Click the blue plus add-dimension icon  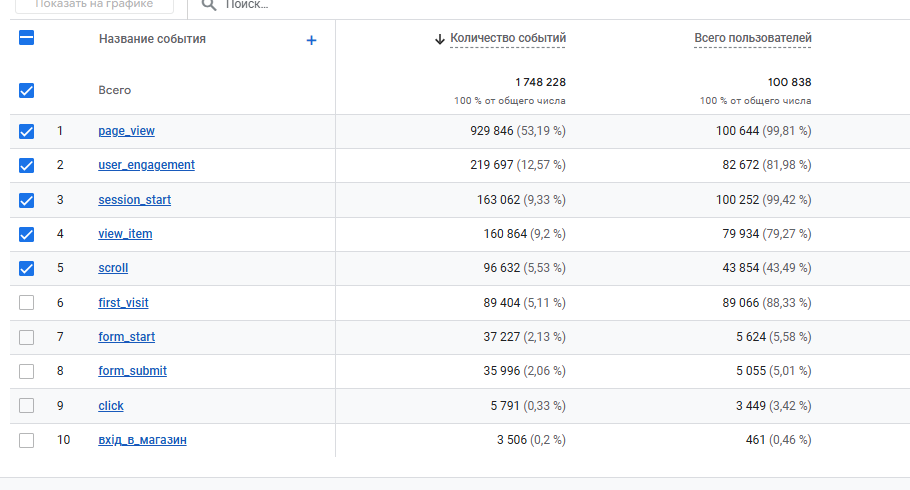(311, 40)
